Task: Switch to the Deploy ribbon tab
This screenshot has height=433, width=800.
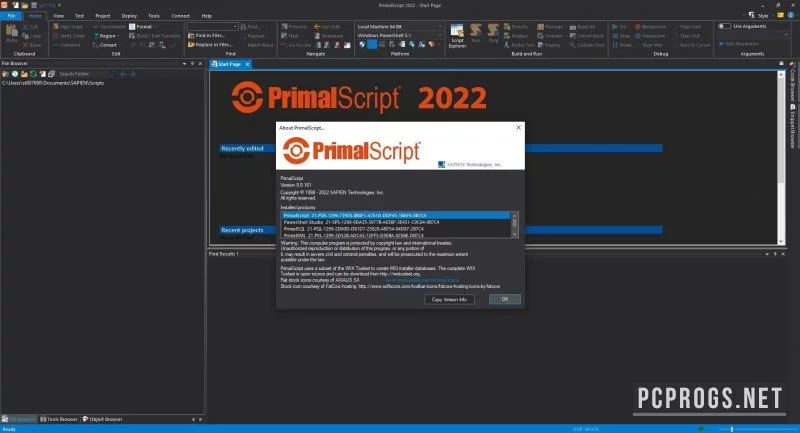Action: [x=129, y=16]
